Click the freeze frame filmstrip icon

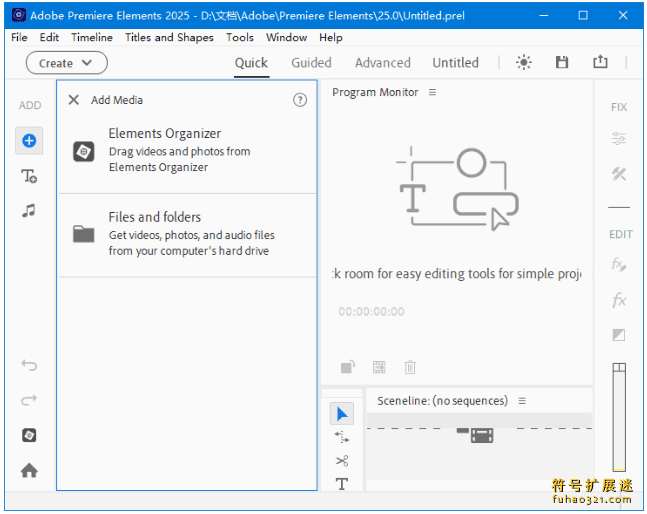click(379, 367)
